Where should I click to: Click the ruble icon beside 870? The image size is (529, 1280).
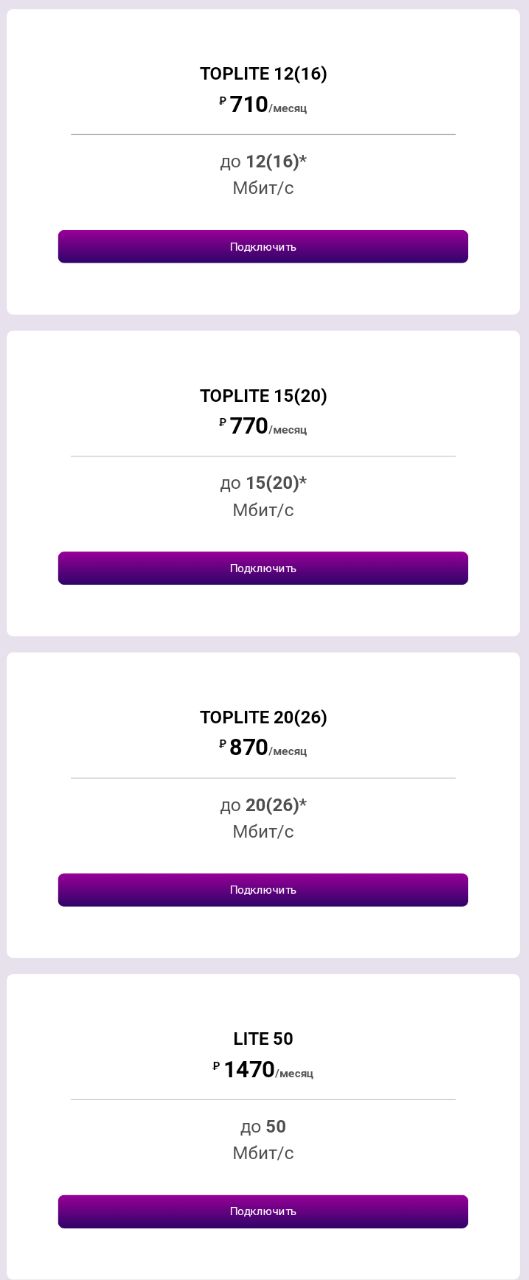tap(223, 744)
